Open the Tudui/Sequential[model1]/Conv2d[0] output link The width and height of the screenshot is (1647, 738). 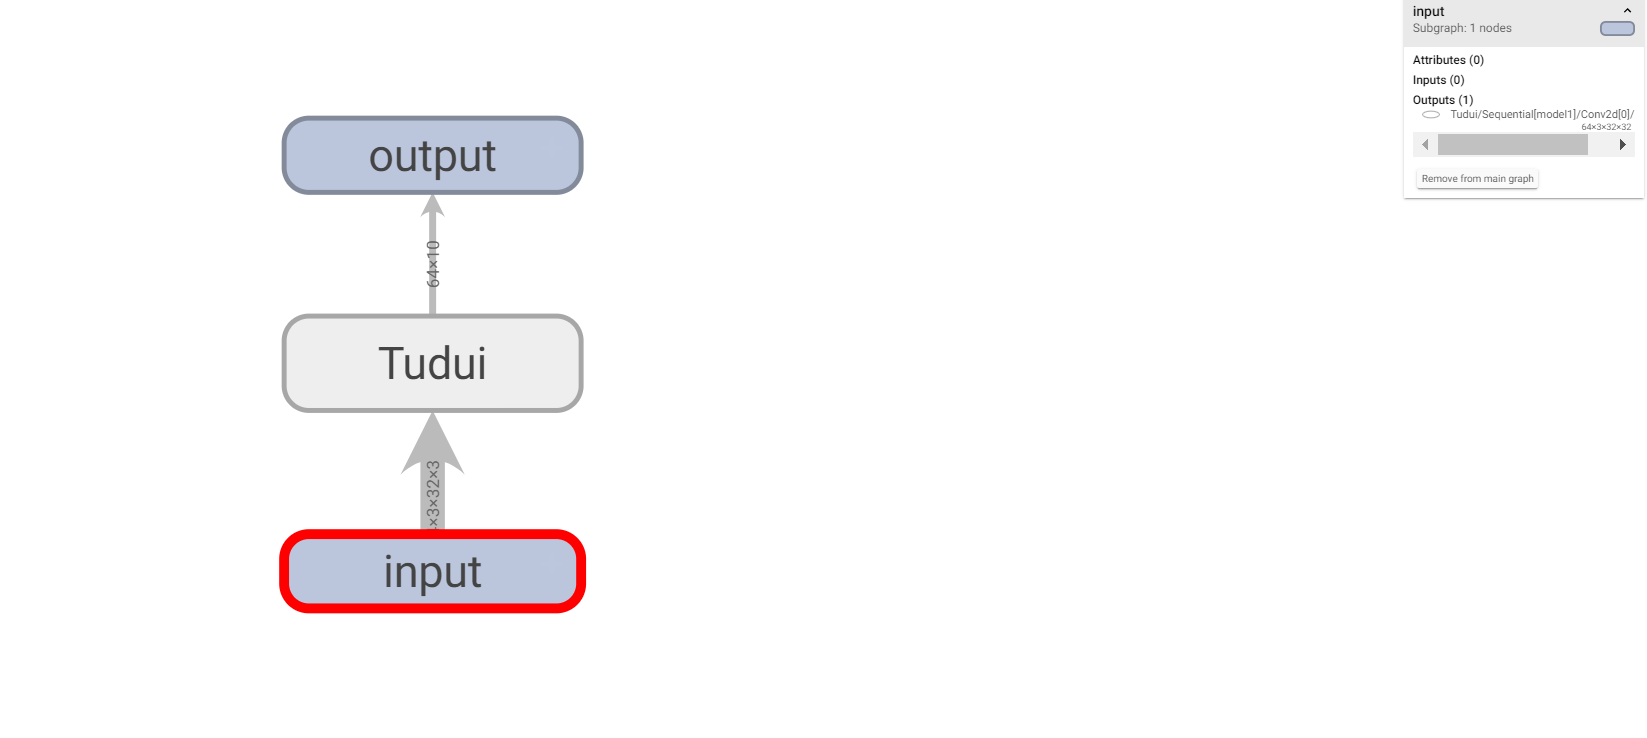click(1541, 114)
